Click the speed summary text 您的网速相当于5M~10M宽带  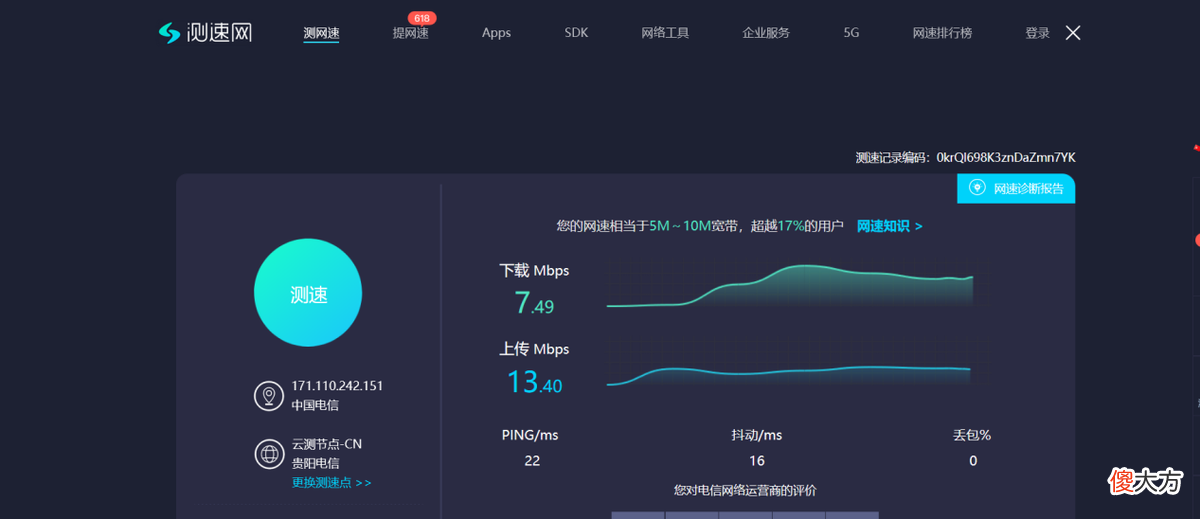tap(649, 226)
